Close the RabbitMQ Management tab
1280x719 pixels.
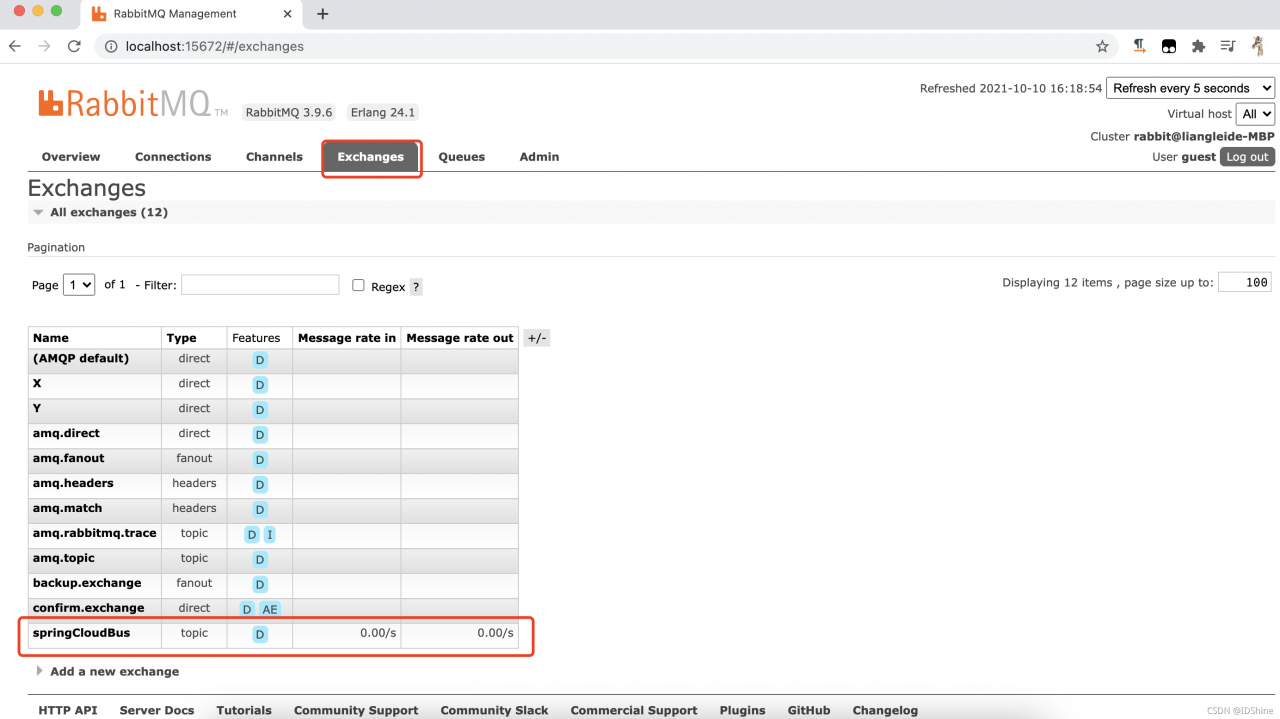tap(288, 14)
